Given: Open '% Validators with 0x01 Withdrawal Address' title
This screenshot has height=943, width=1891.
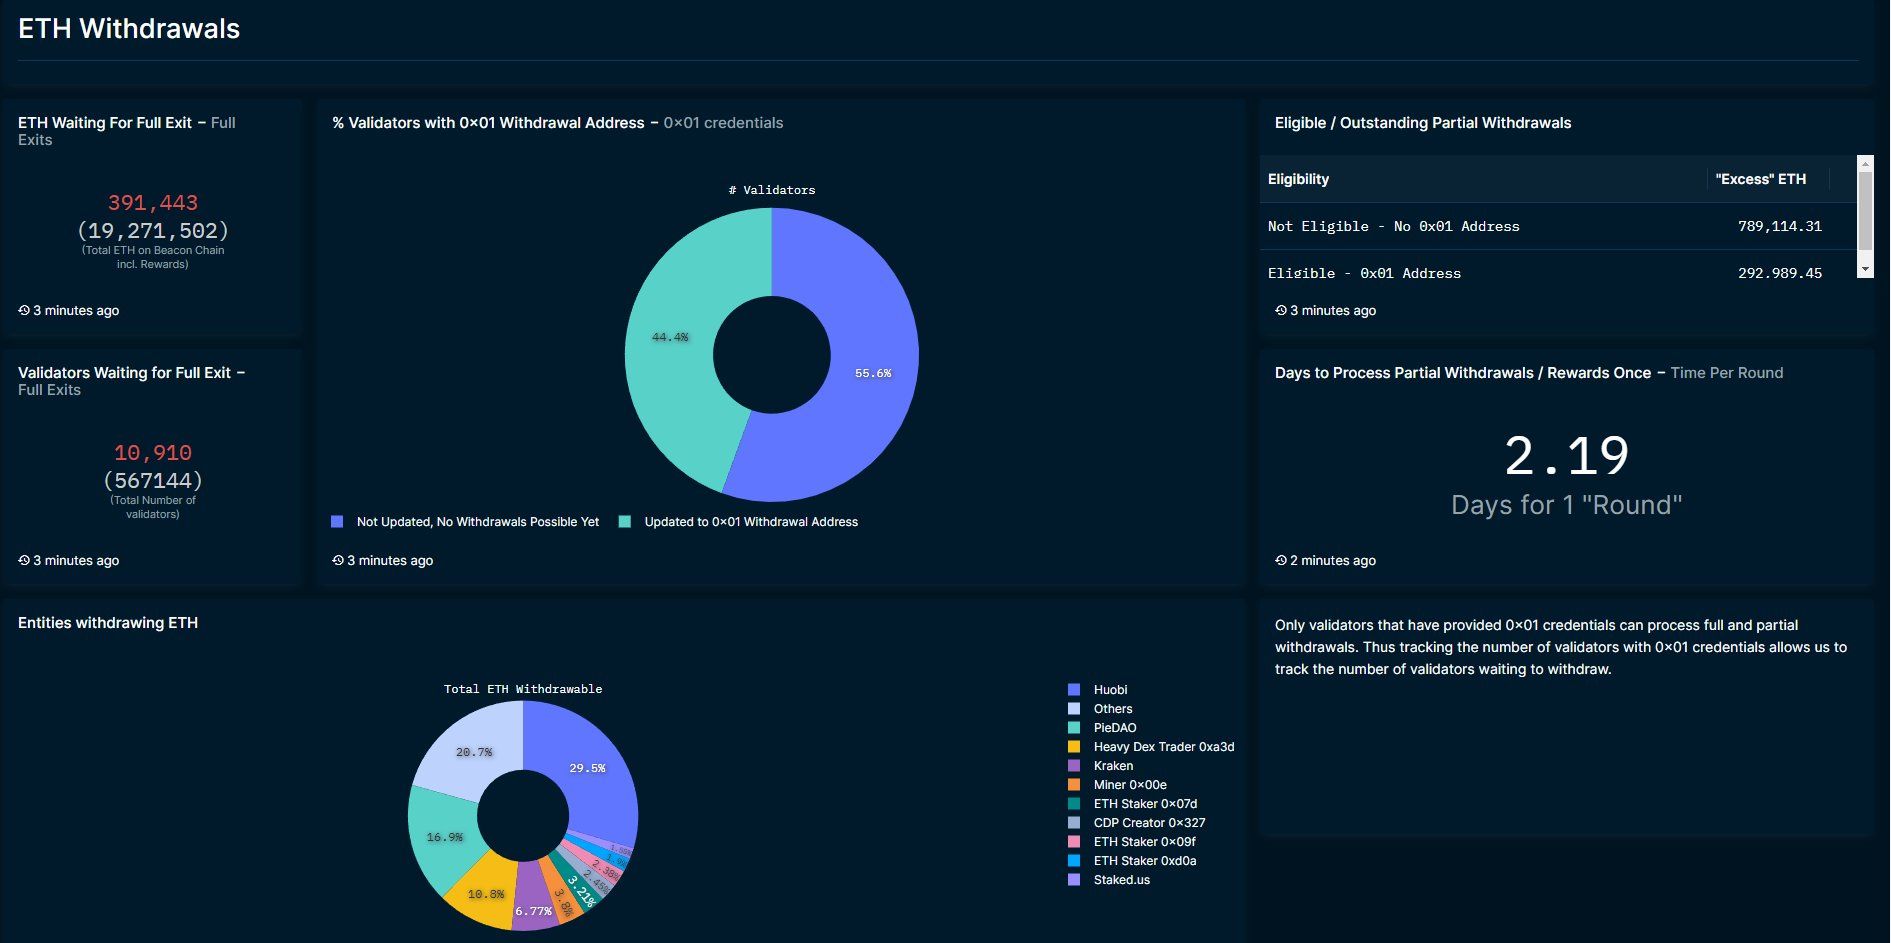Looking at the screenshot, I should [488, 123].
